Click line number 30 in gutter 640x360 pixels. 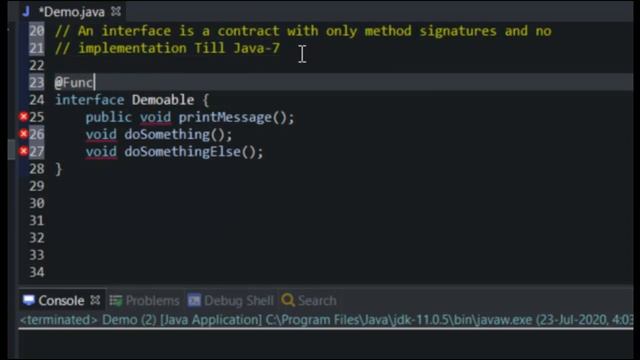click(x=37, y=203)
